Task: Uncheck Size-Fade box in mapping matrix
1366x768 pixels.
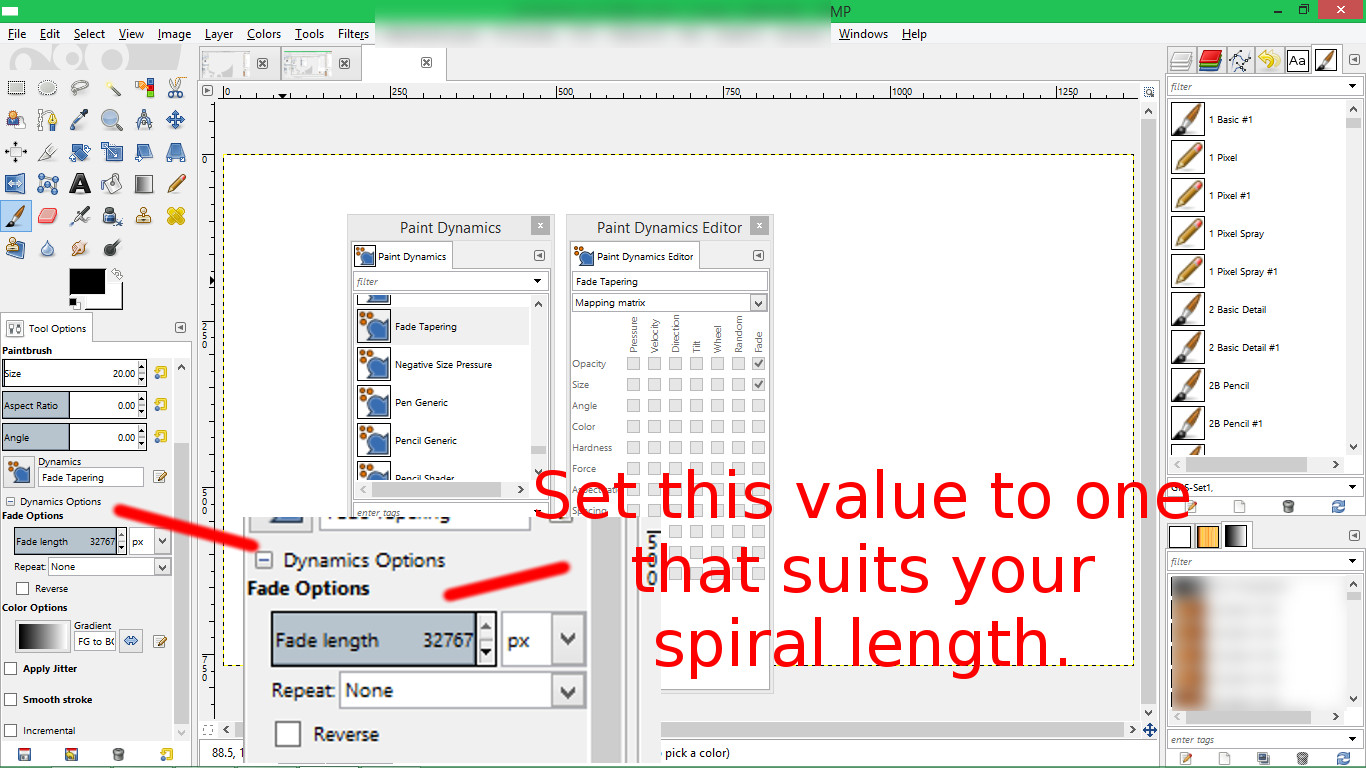Action: tap(759, 385)
